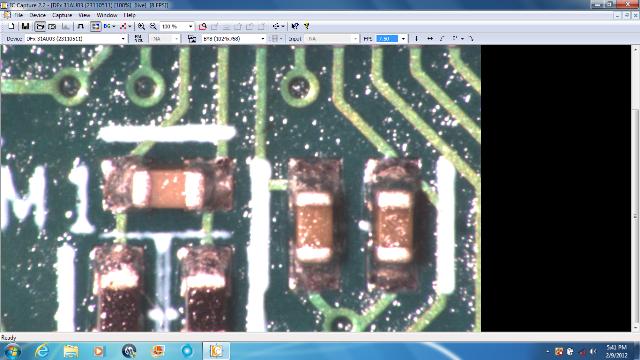Click the second greyed sequence icon
640x360 pixels.
(x=226, y=27)
